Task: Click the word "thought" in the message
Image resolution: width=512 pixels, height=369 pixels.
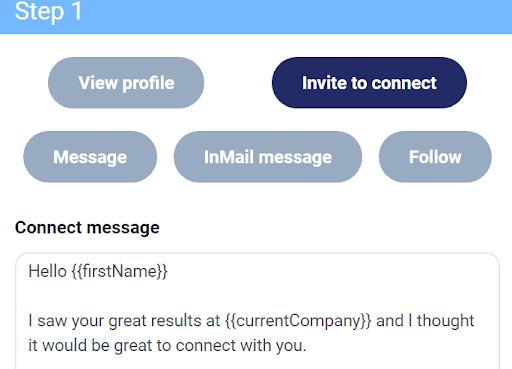Action: pyautogui.click(x=445, y=321)
